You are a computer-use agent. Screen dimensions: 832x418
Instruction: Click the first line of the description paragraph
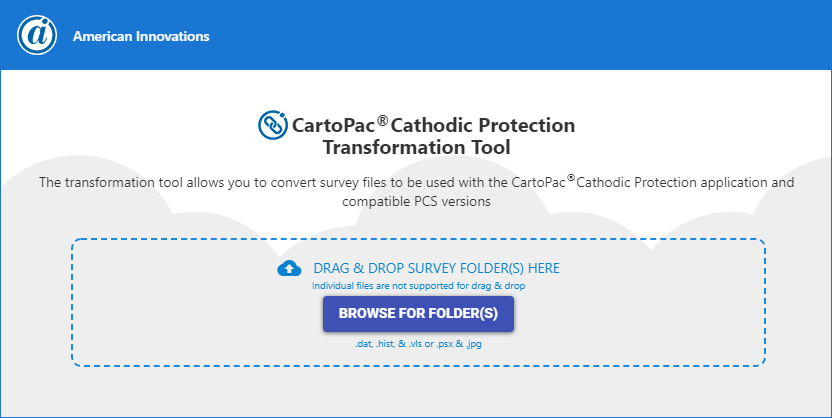click(416, 183)
